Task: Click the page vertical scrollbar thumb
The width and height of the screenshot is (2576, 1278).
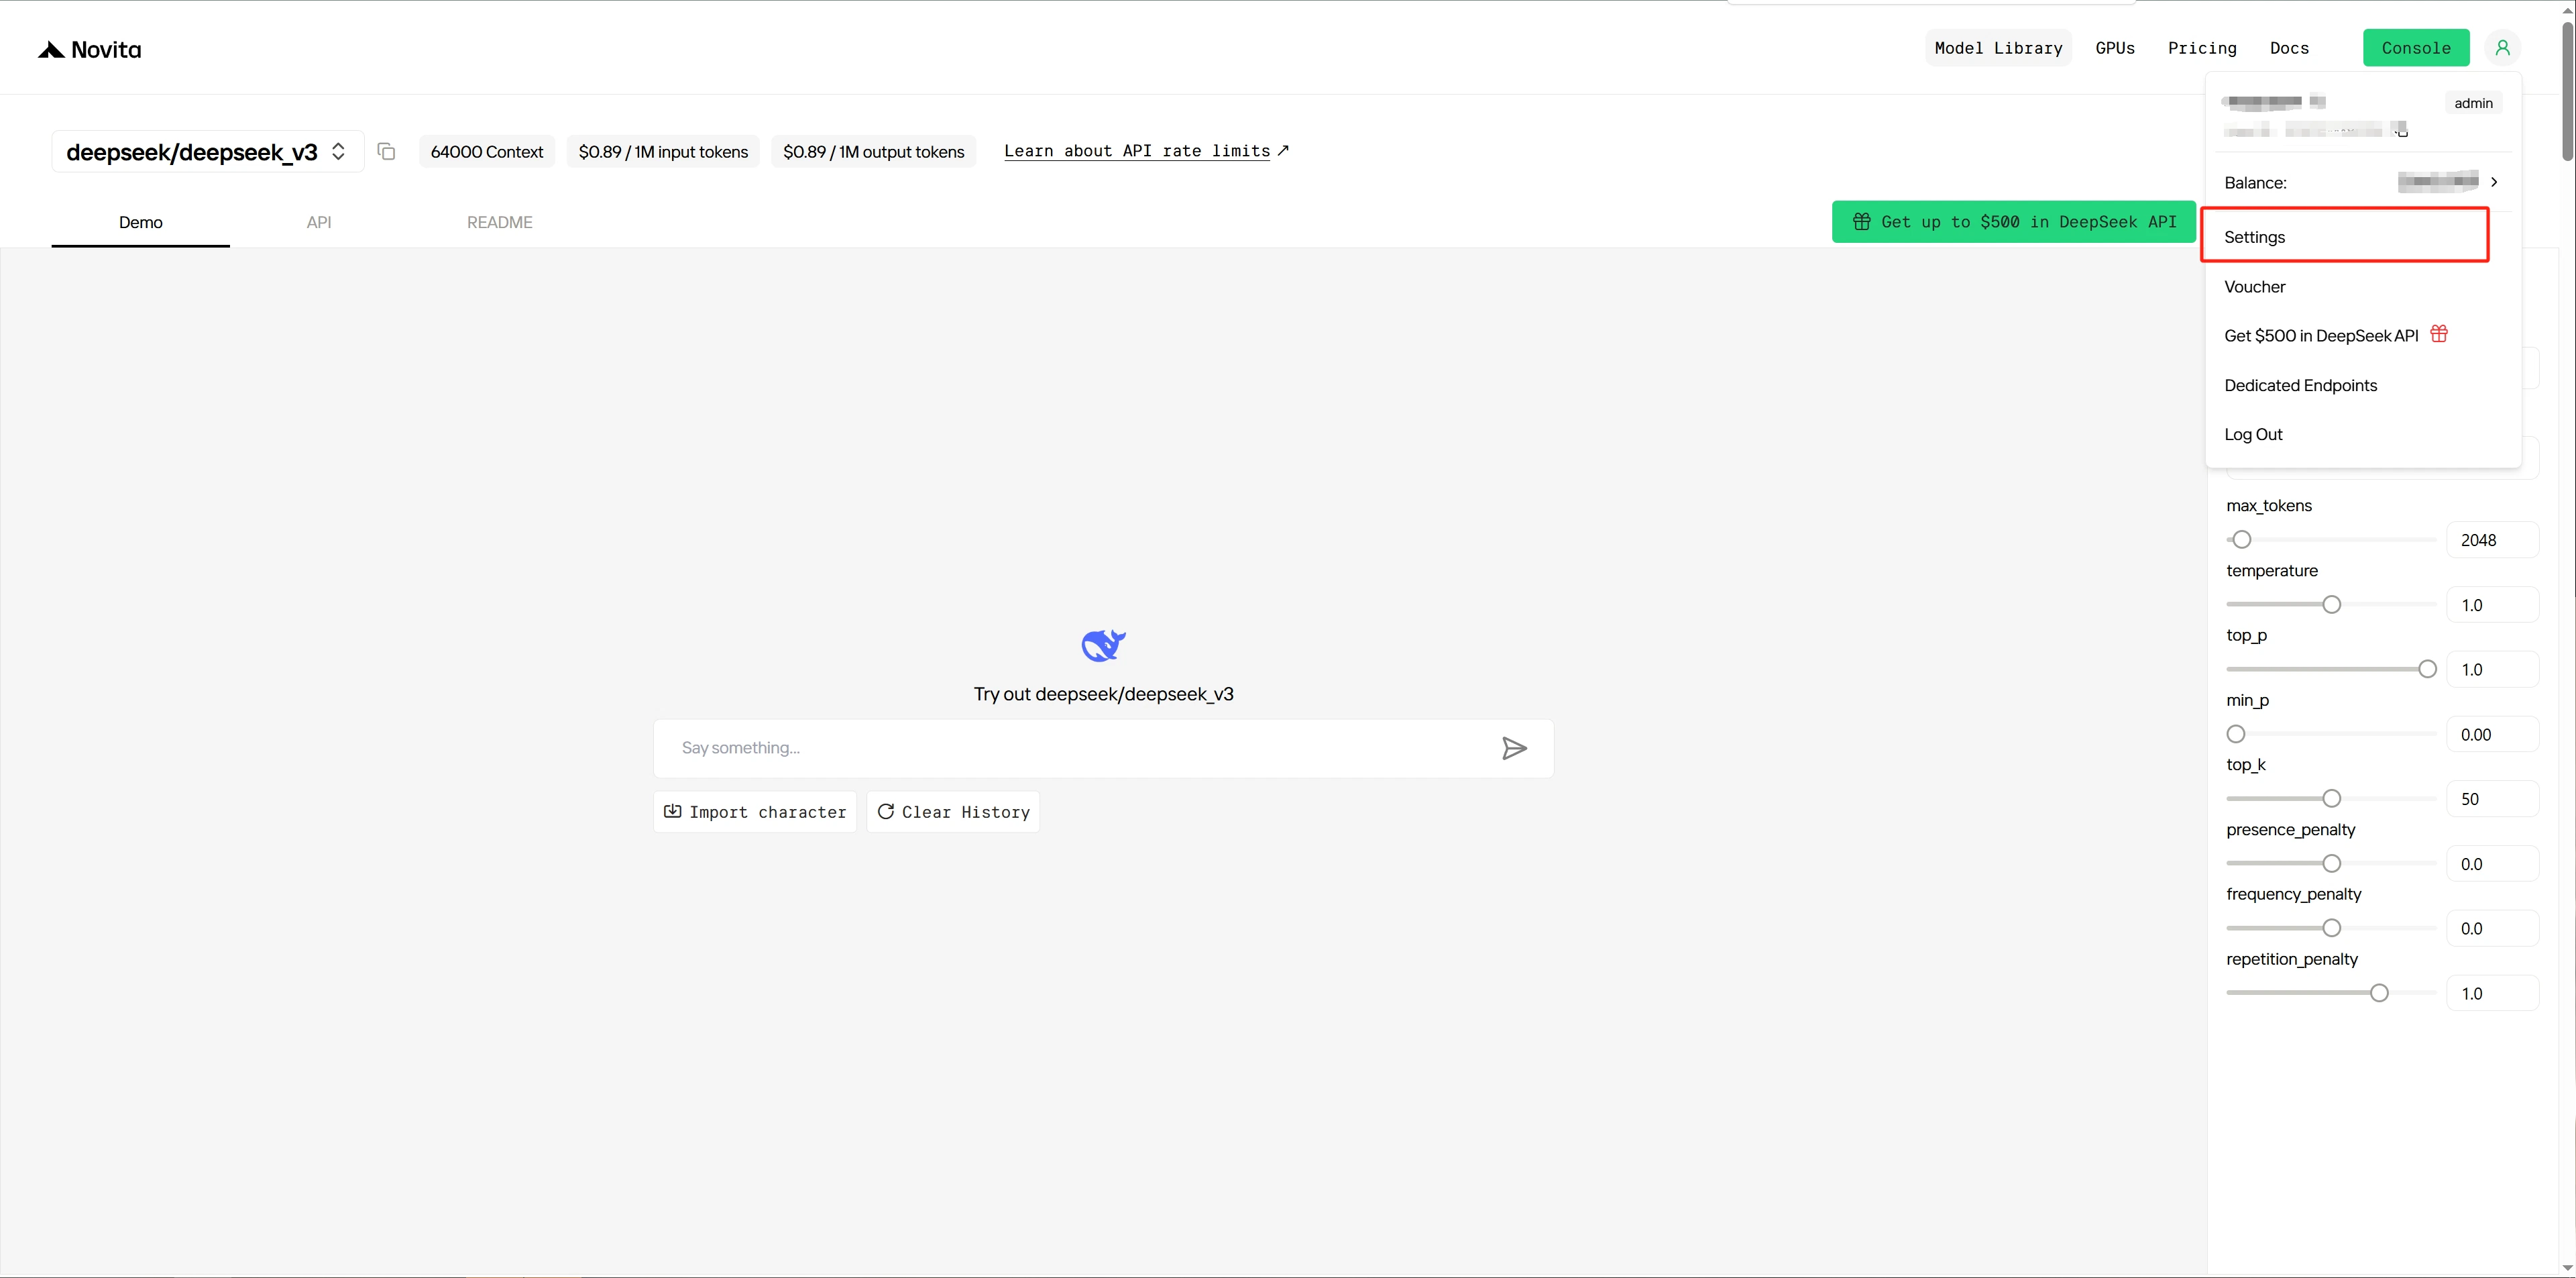Action: tap(2567, 90)
